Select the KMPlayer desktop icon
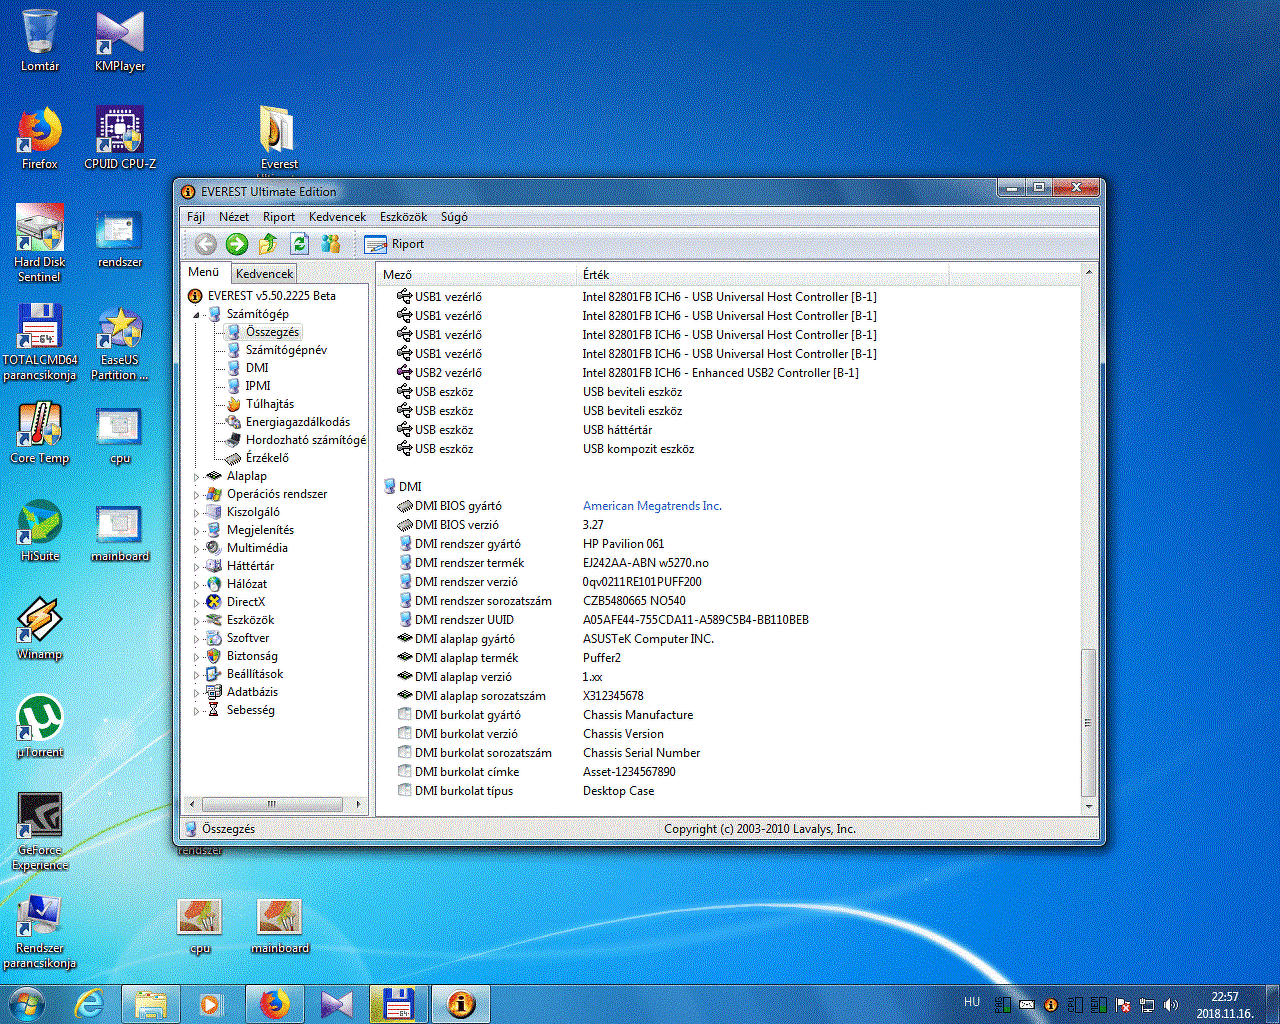 120,41
